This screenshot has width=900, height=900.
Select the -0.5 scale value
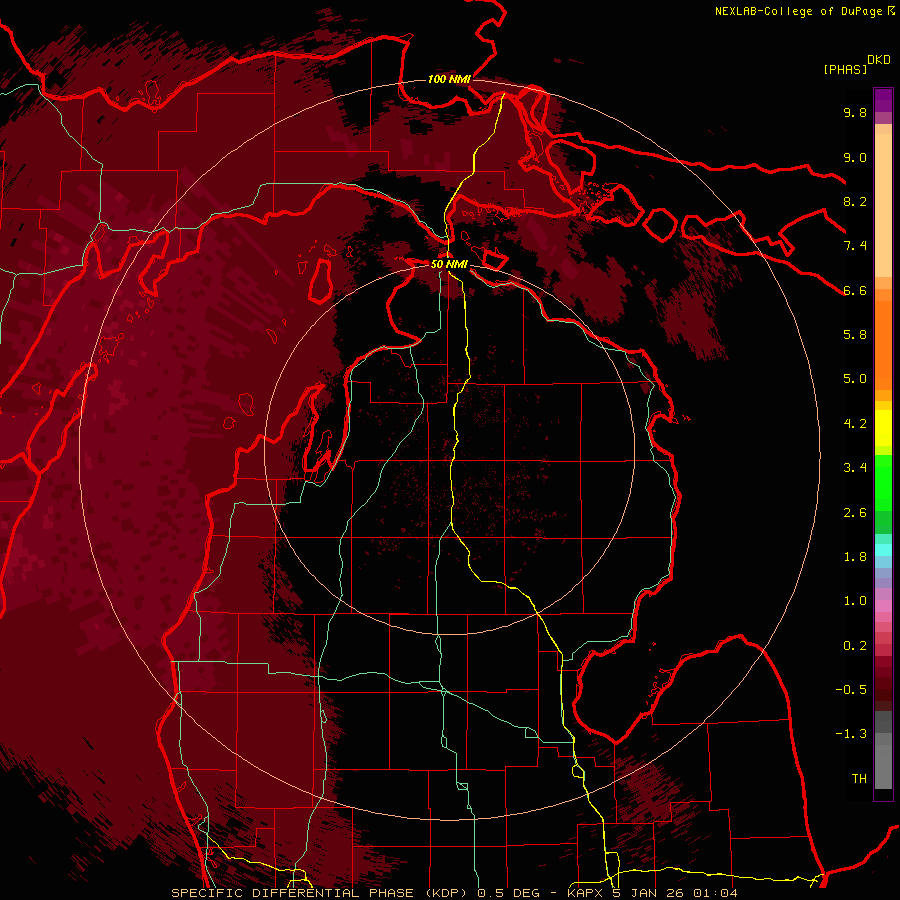point(851,690)
